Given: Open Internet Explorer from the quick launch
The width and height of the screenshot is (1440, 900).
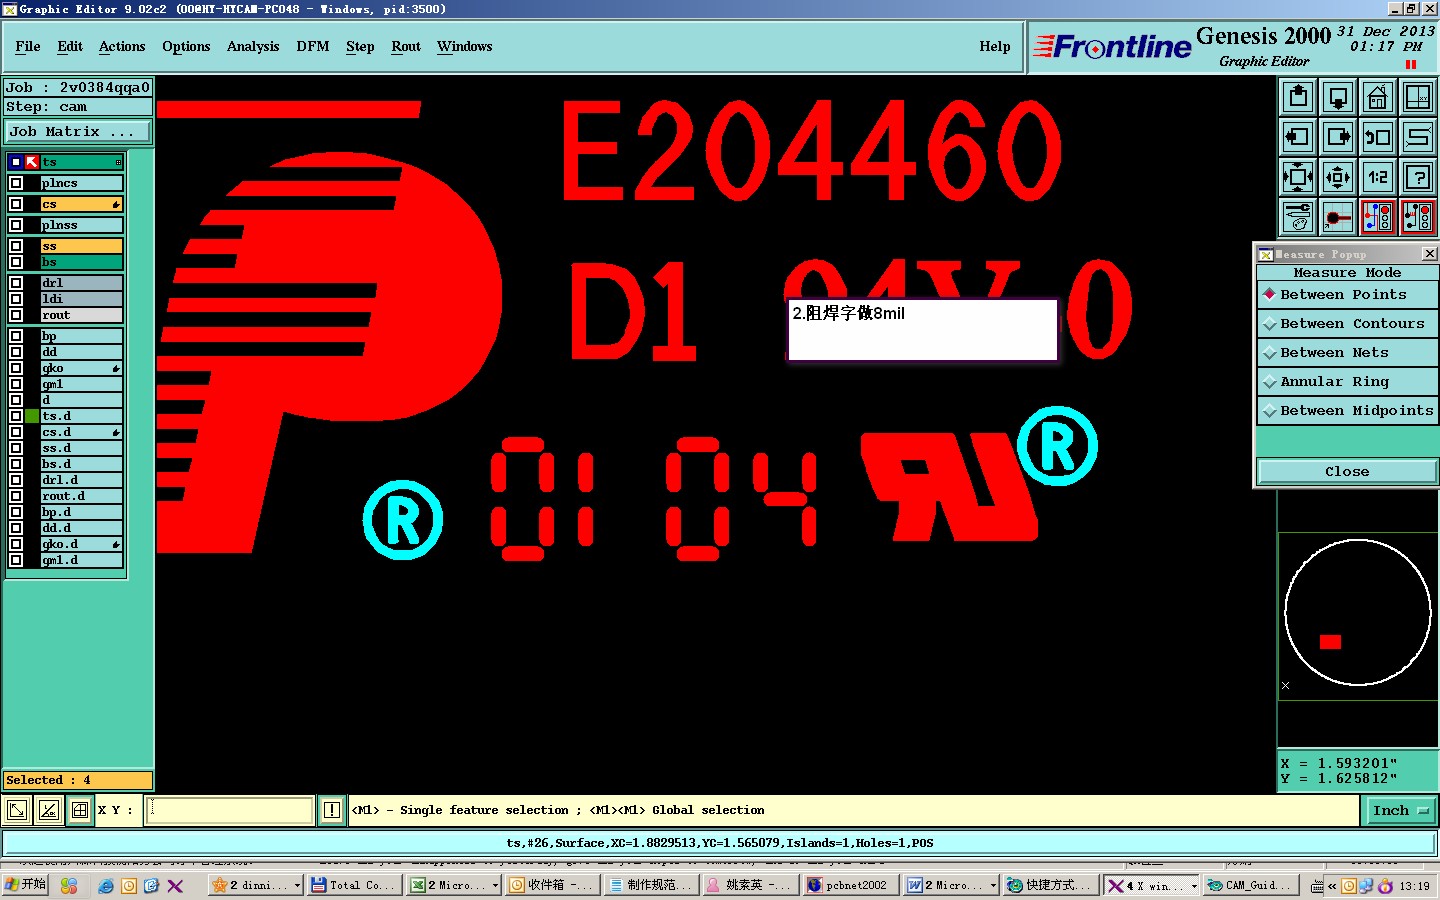Looking at the screenshot, I should pyautogui.click(x=106, y=885).
